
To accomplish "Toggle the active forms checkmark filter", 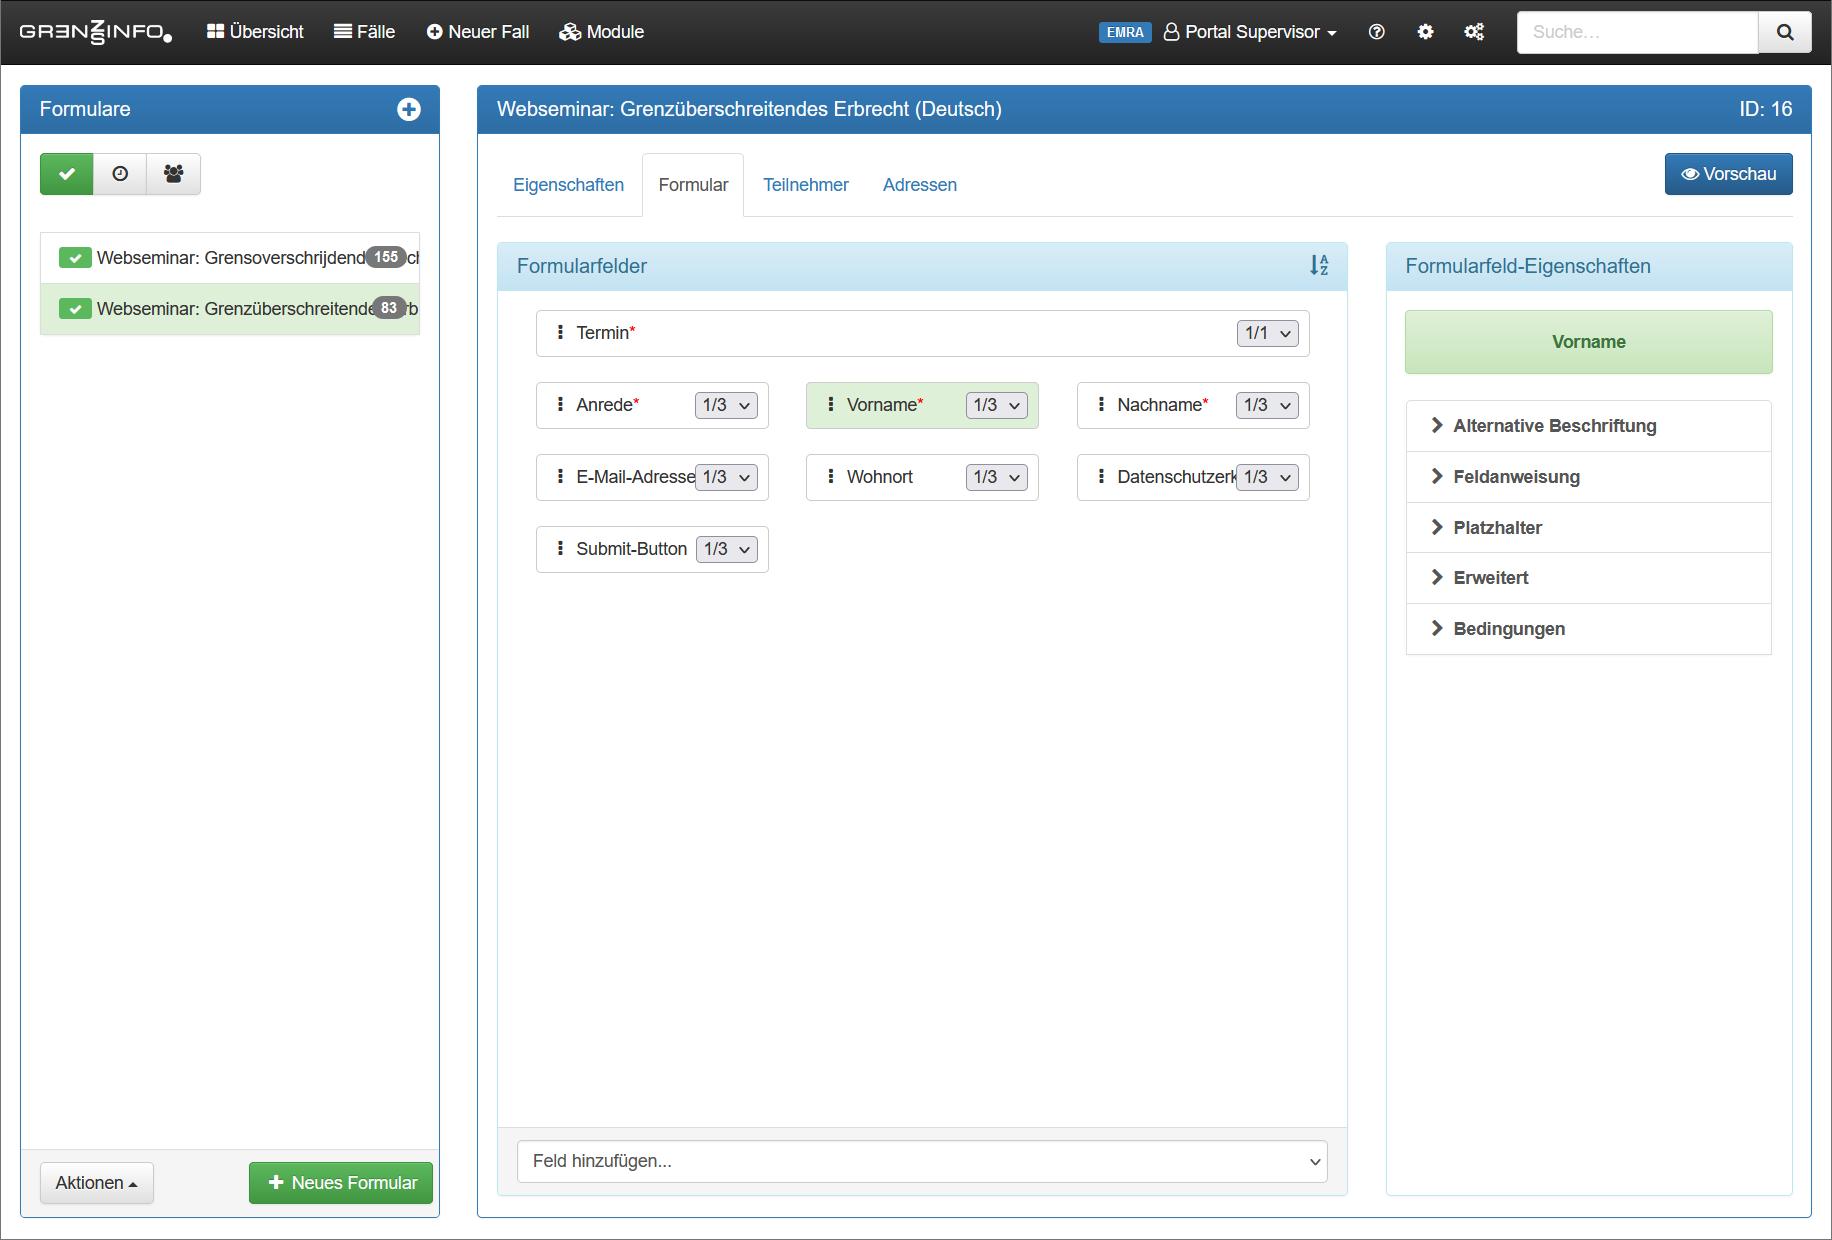I will tap(67, 174).
